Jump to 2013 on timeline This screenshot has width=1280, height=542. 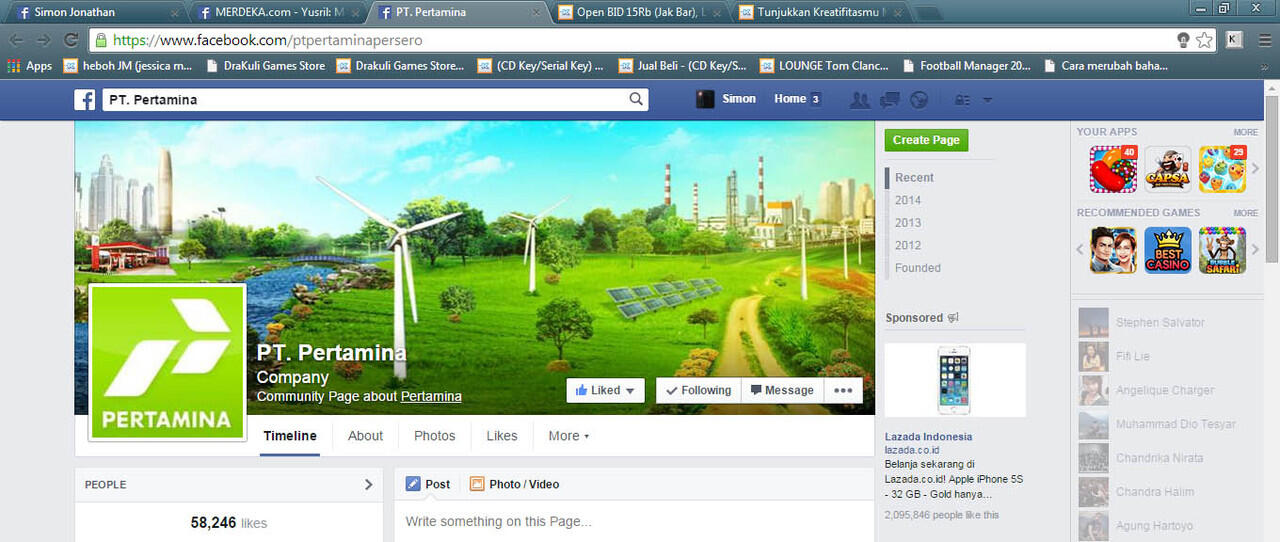pos(908,223)
